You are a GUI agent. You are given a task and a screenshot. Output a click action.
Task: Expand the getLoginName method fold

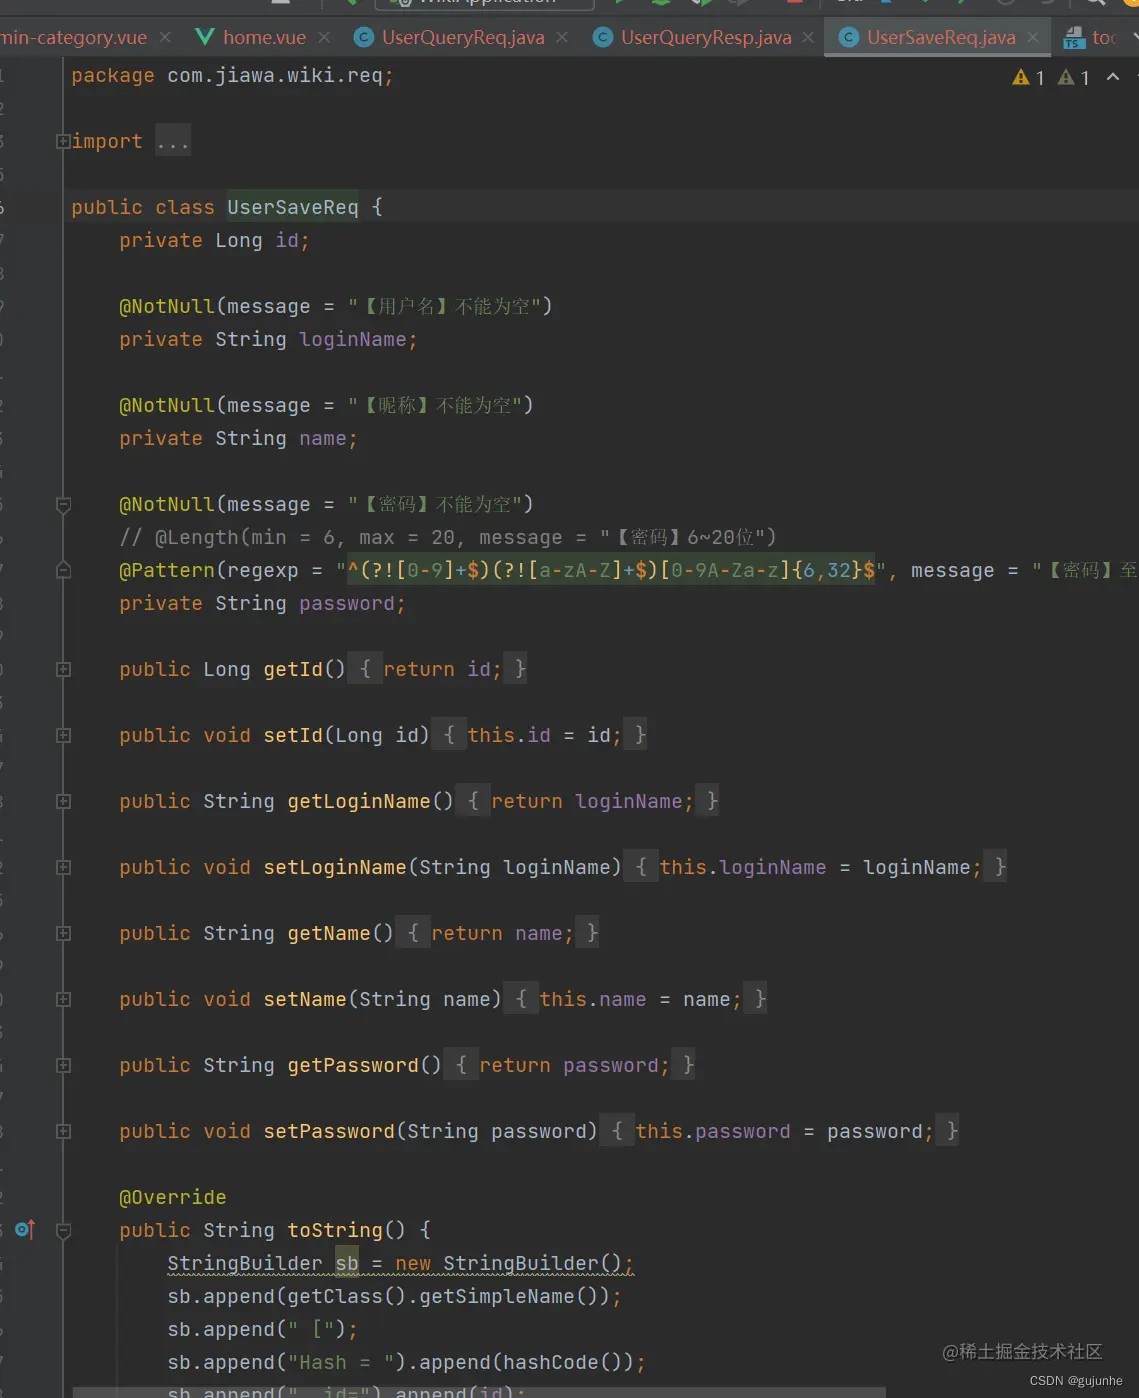coord(63,801)
